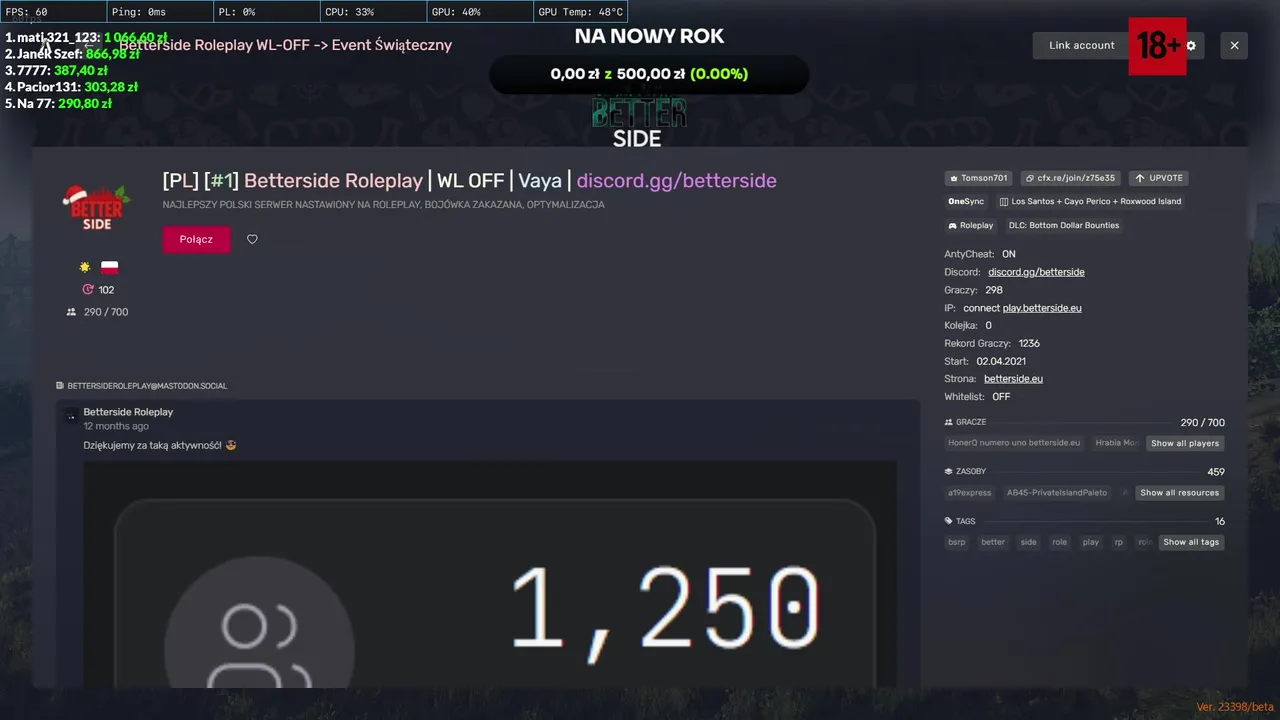Click the Polish flag icon
Image resolution: width=1280 pixels, height=720 pixels.
click(x=109, y=267)
